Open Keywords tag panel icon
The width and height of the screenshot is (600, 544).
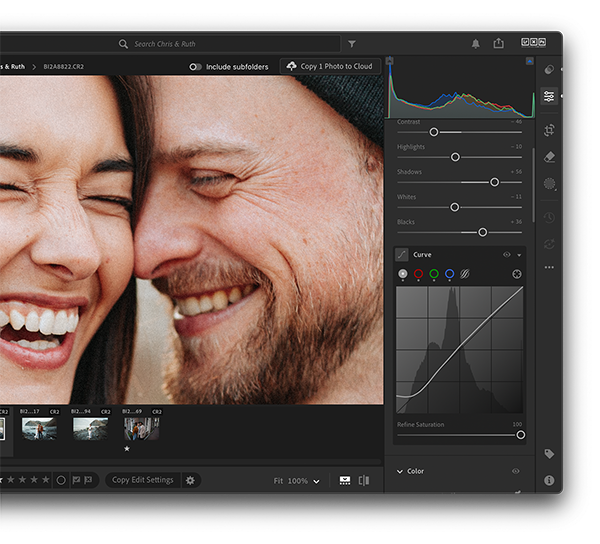[549, 454]
